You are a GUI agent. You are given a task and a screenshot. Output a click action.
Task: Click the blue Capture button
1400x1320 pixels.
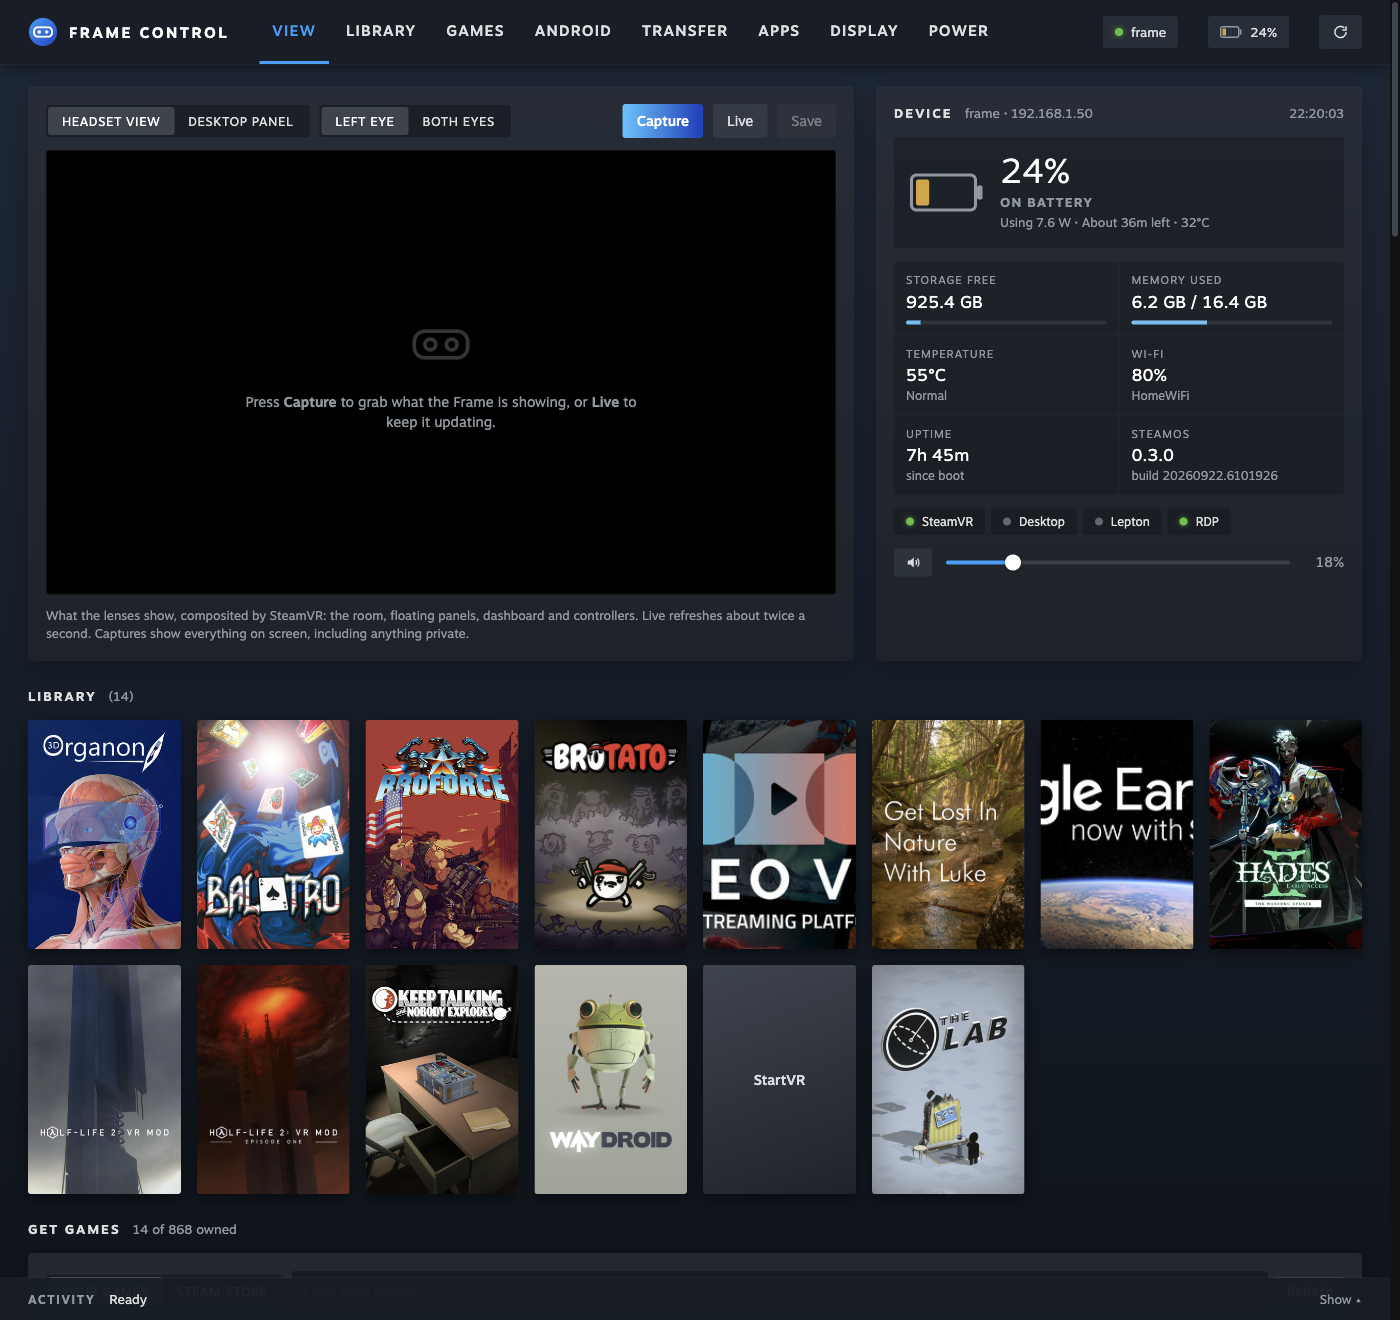pyautogui.click(x=662, y=121)
